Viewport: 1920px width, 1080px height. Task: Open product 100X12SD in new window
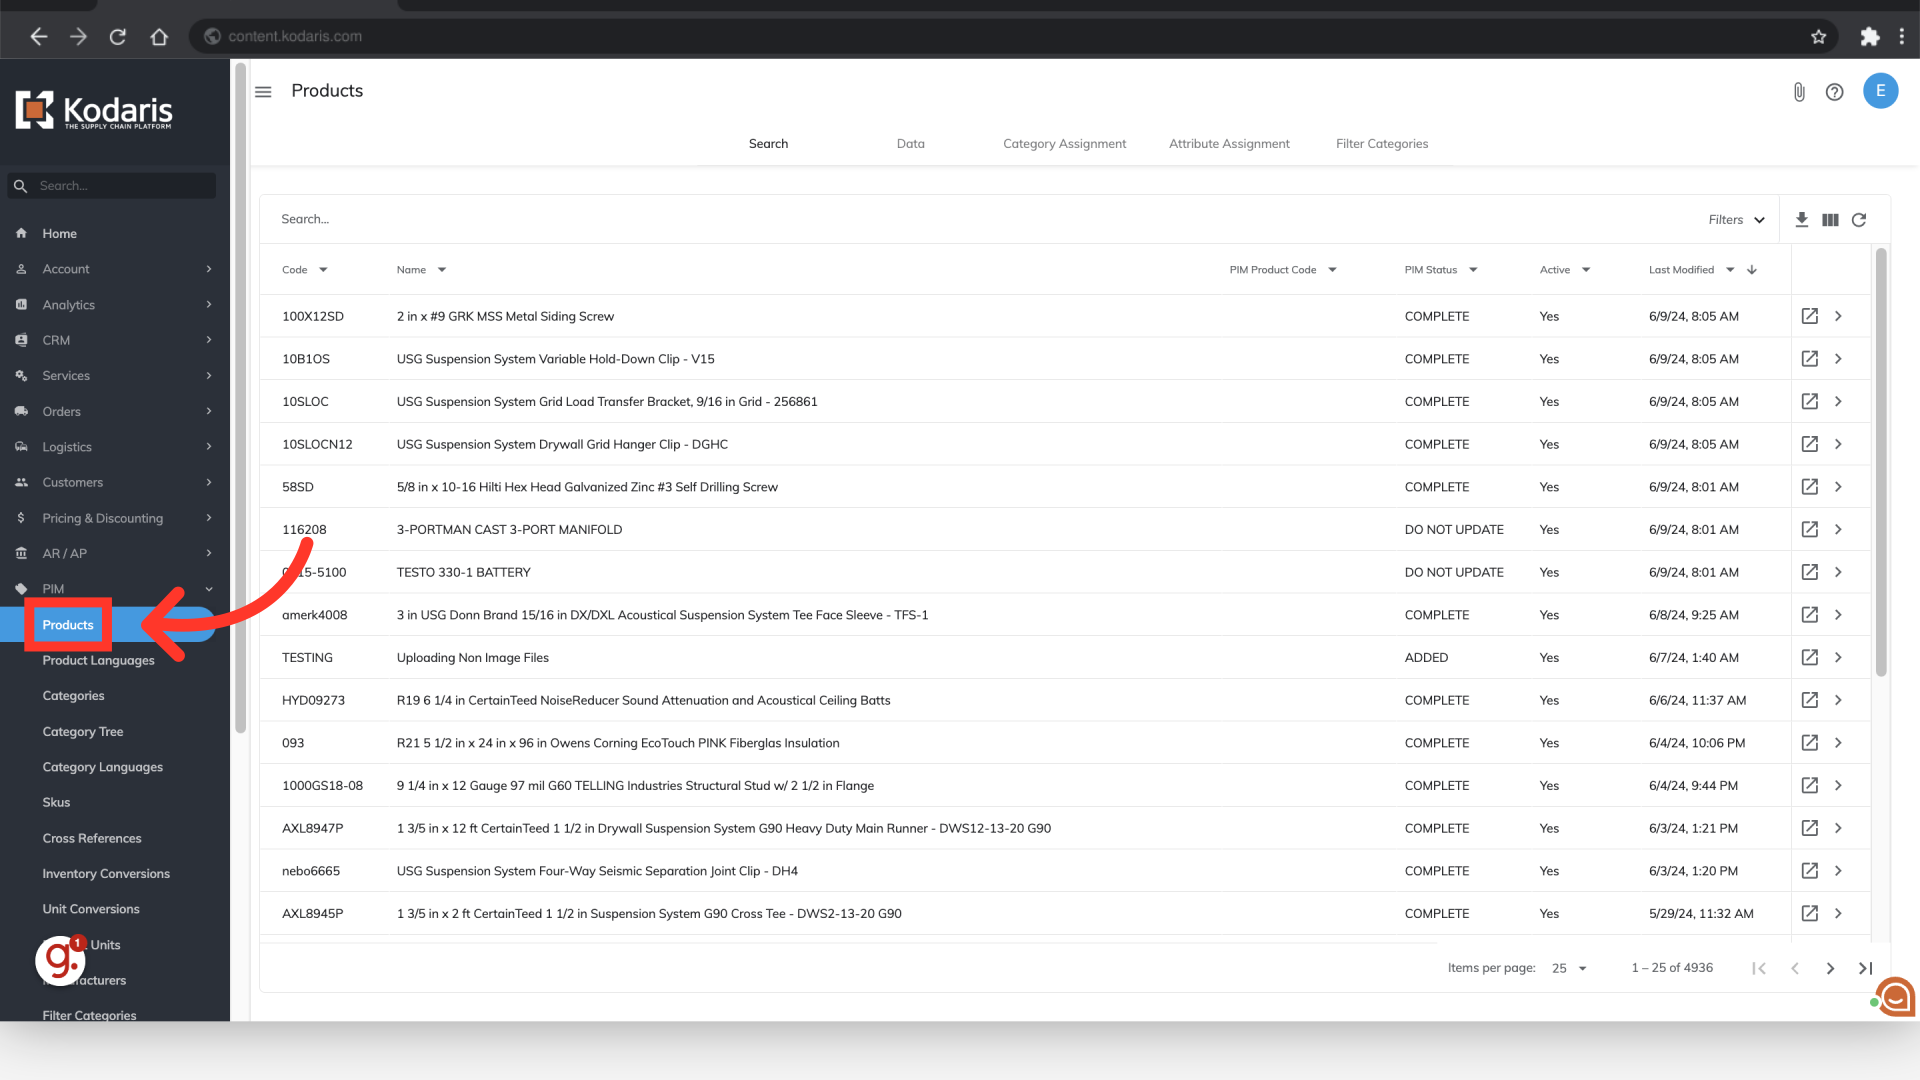pyautogui.click(x=1809, y=316)
